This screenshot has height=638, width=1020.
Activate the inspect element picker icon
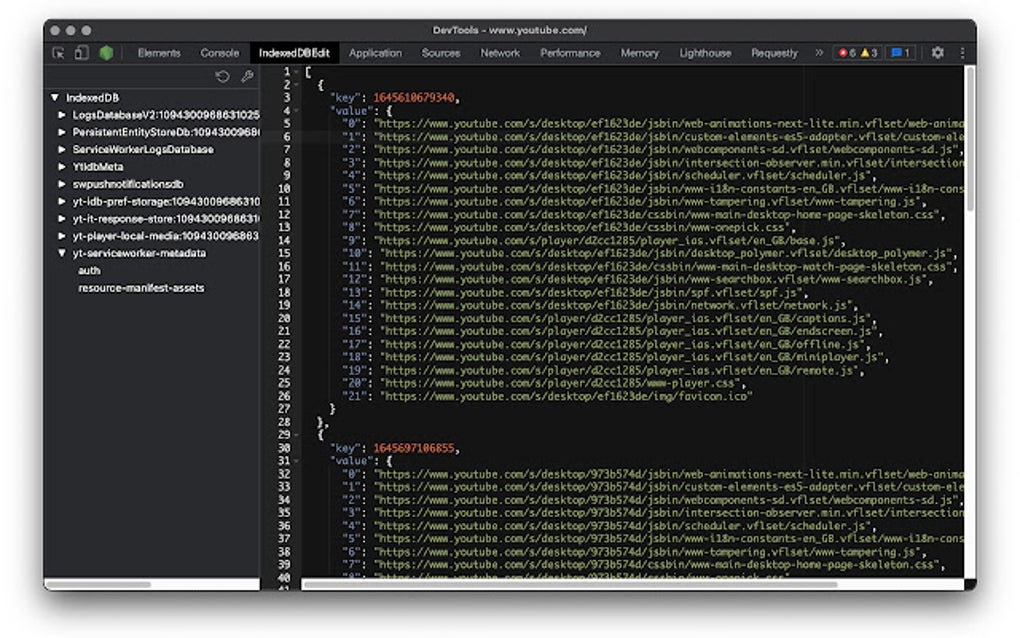point(59,53)
